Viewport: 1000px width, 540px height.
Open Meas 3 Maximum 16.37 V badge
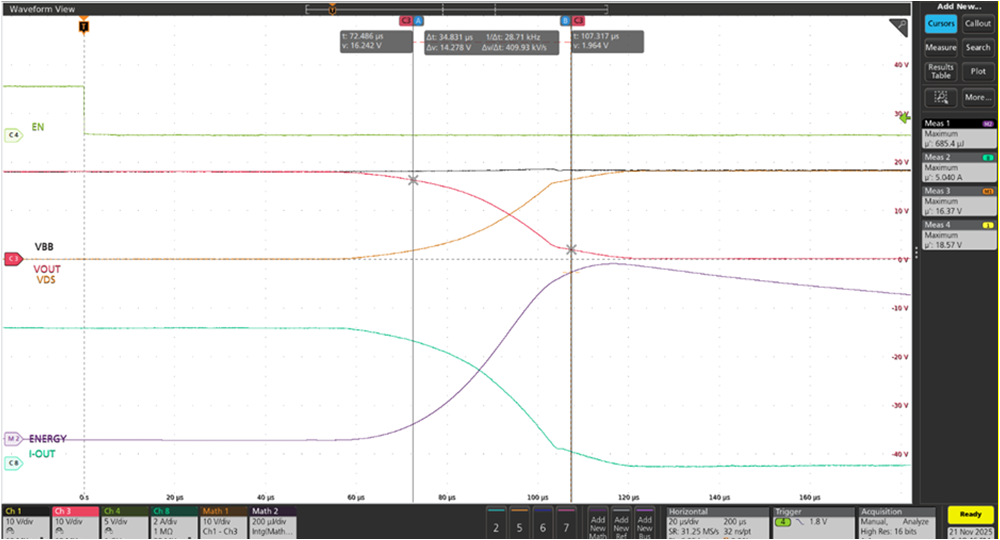(959, 201)
